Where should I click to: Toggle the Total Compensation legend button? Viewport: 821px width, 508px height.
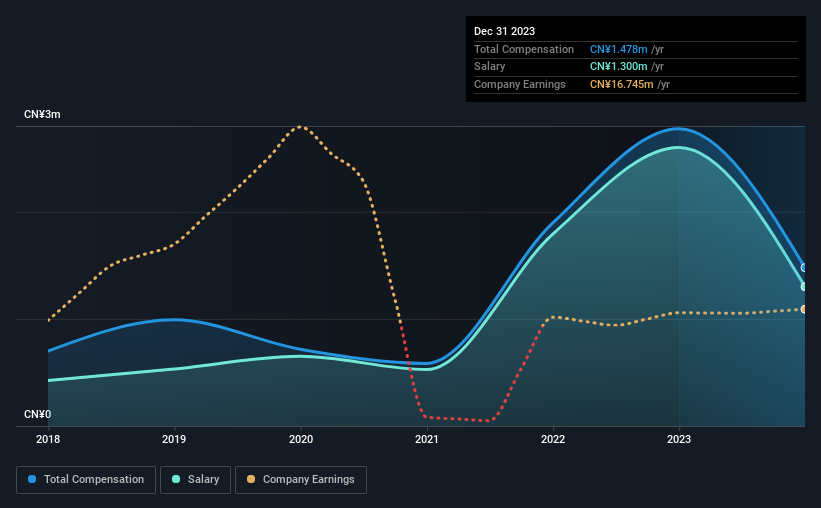(86, 480)
